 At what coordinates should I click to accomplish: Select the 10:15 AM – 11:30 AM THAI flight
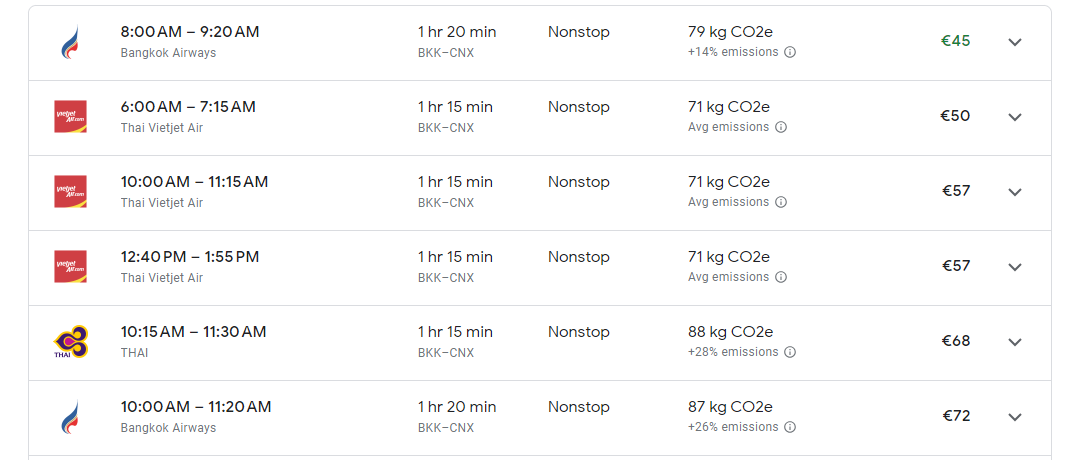tap(540, 343)
